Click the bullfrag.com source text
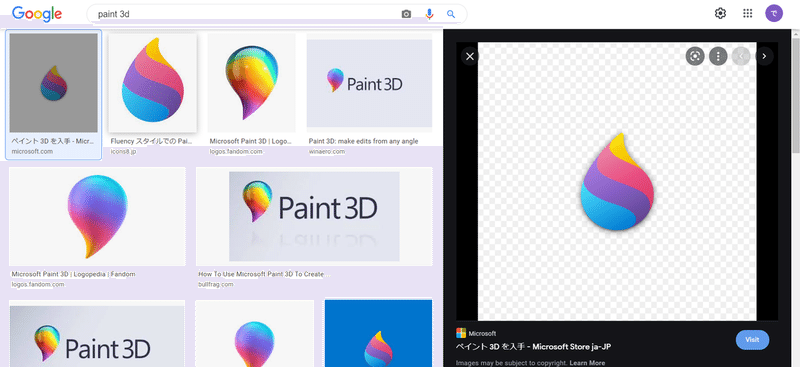The width and height of the screenshot is (800, 367). tap(215, 284)
